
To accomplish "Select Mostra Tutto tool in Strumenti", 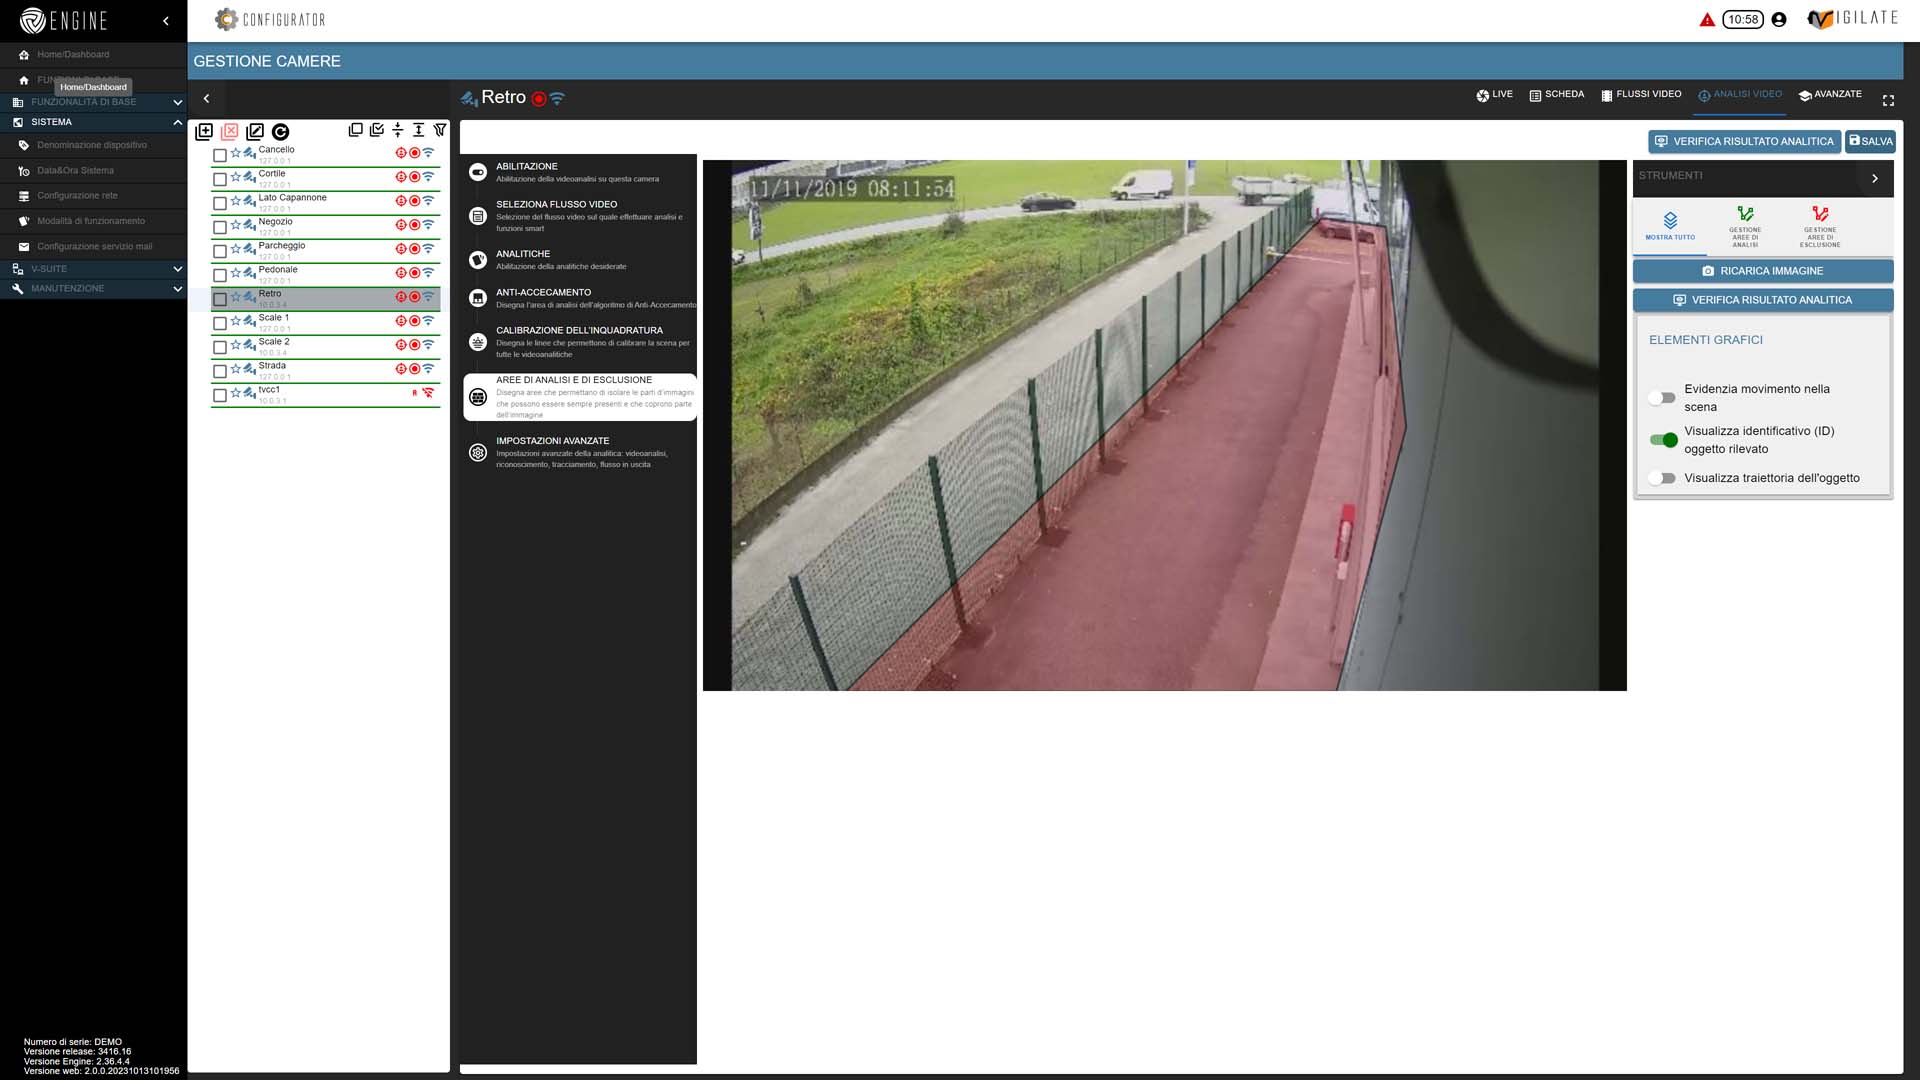I will (x=1670, y=226).
